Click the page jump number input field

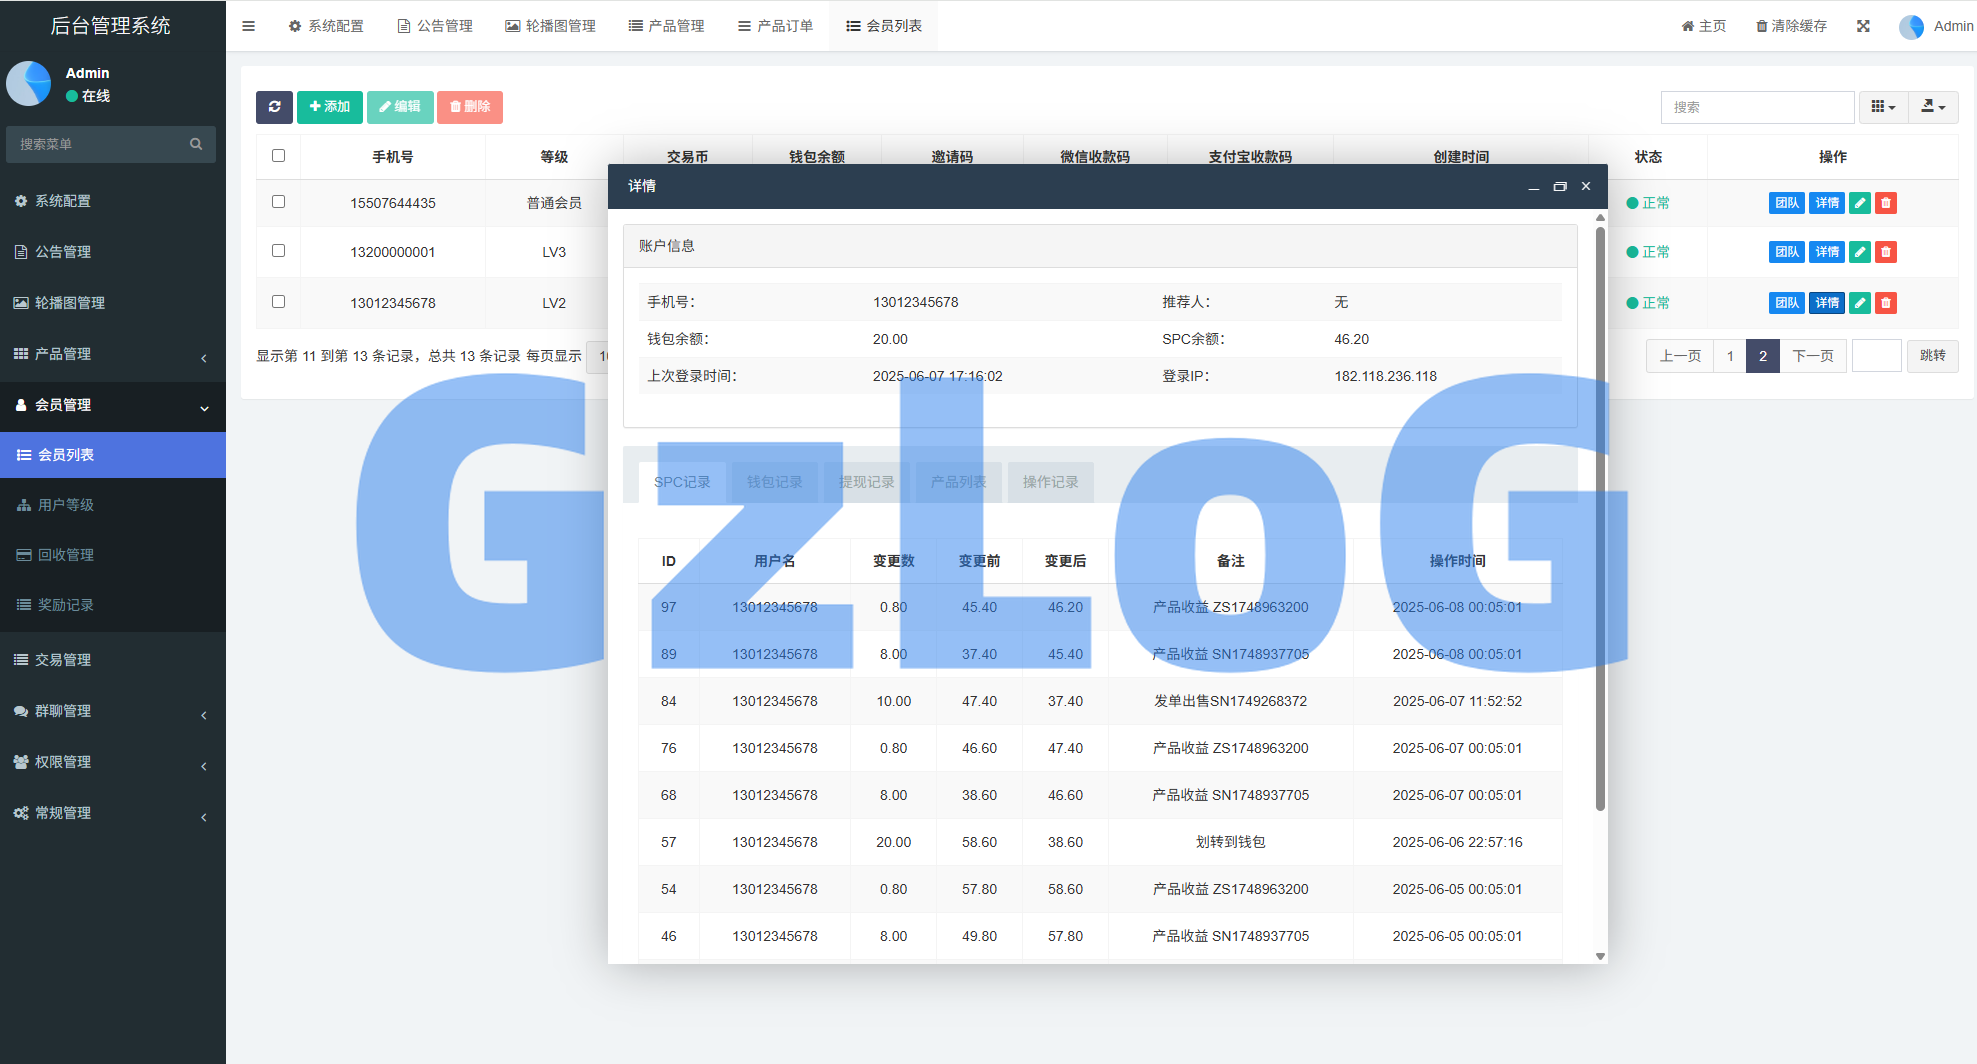[1876, 356]
